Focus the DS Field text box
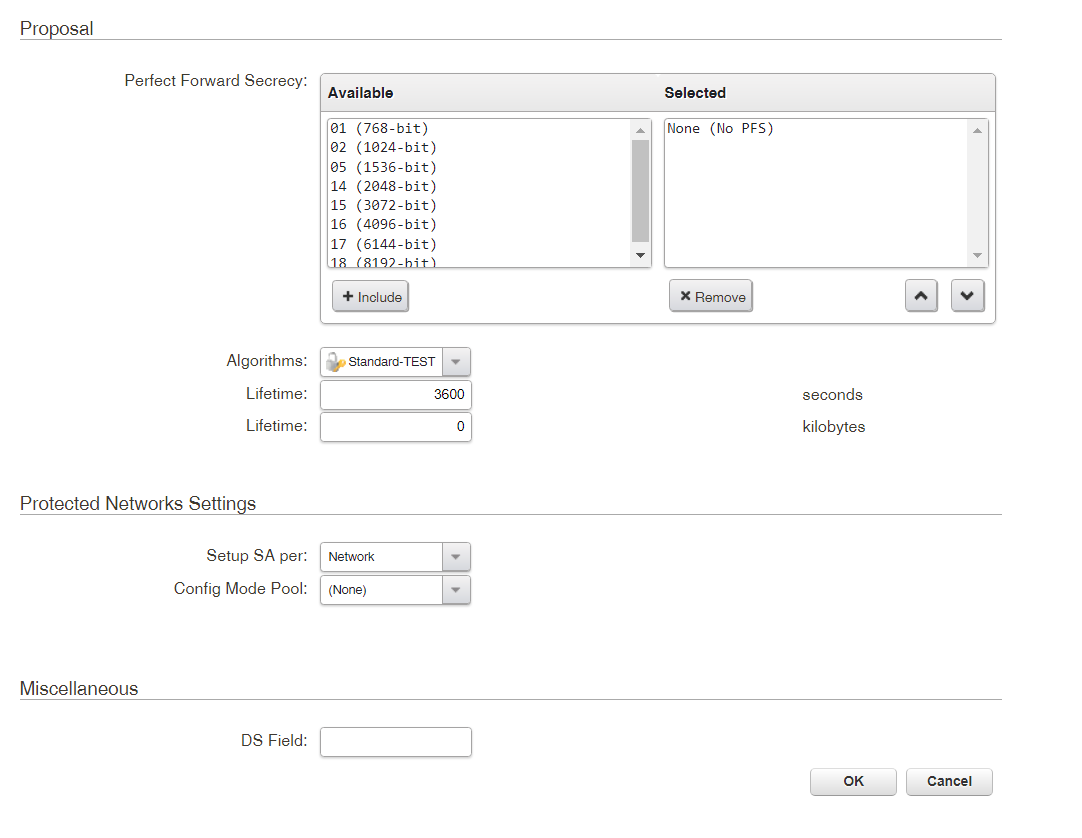The width and height of the screenshot is (1082, 838). (x=395, y=742)
